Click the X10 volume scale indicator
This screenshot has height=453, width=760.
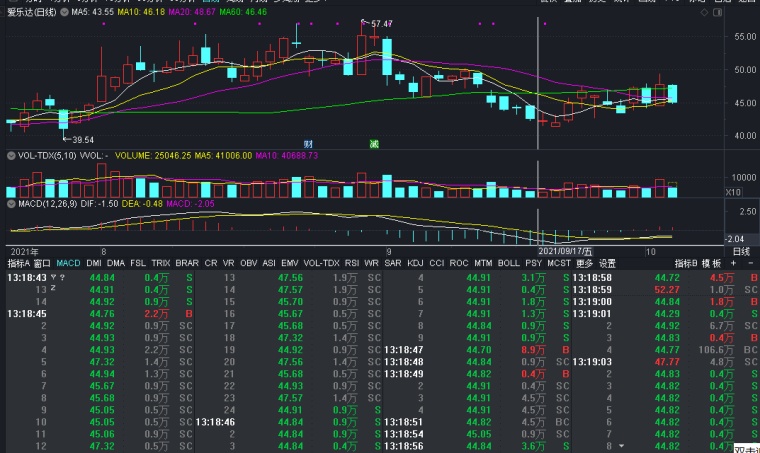733,192
